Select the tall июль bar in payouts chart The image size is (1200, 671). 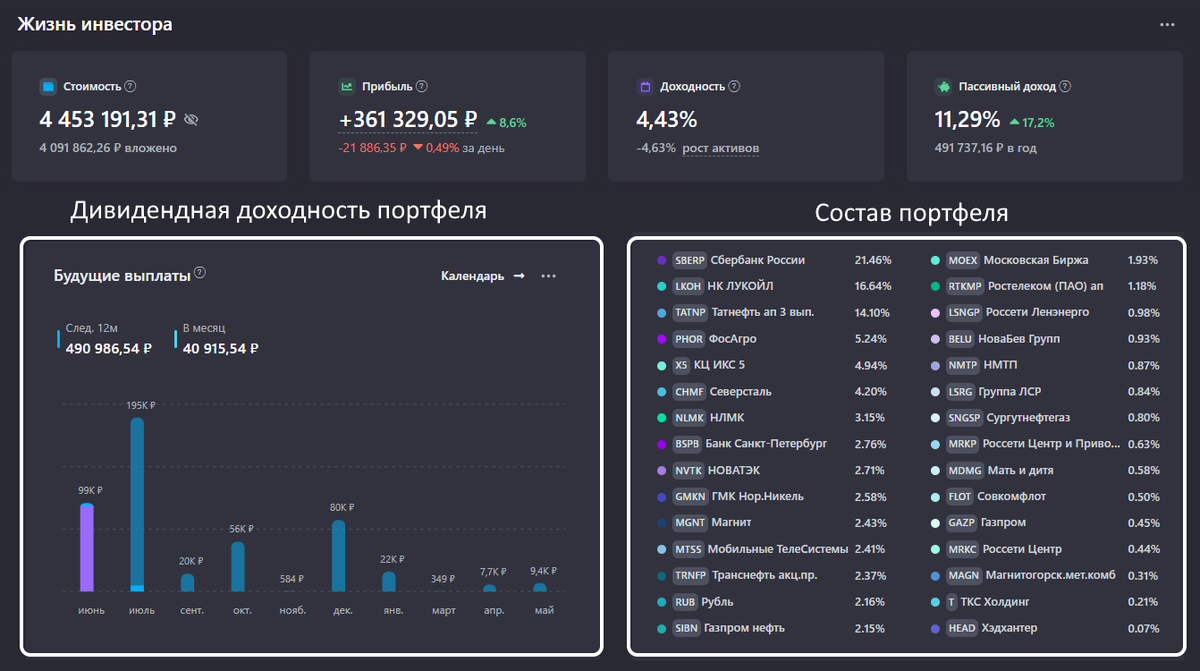[137, 504]
